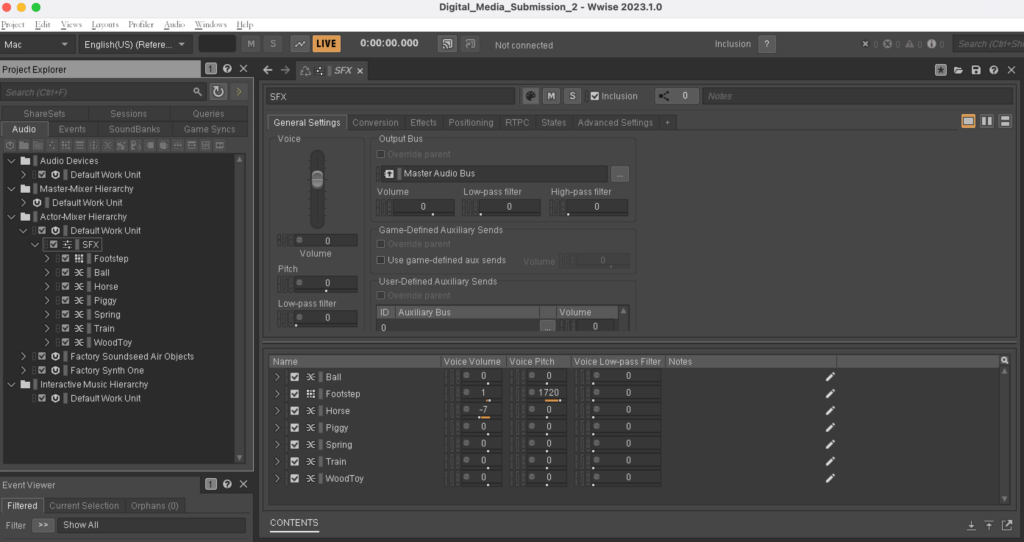Click the navigate back arrow
The width and height of the screenshot is (1024, 542).
pos(267,70)
